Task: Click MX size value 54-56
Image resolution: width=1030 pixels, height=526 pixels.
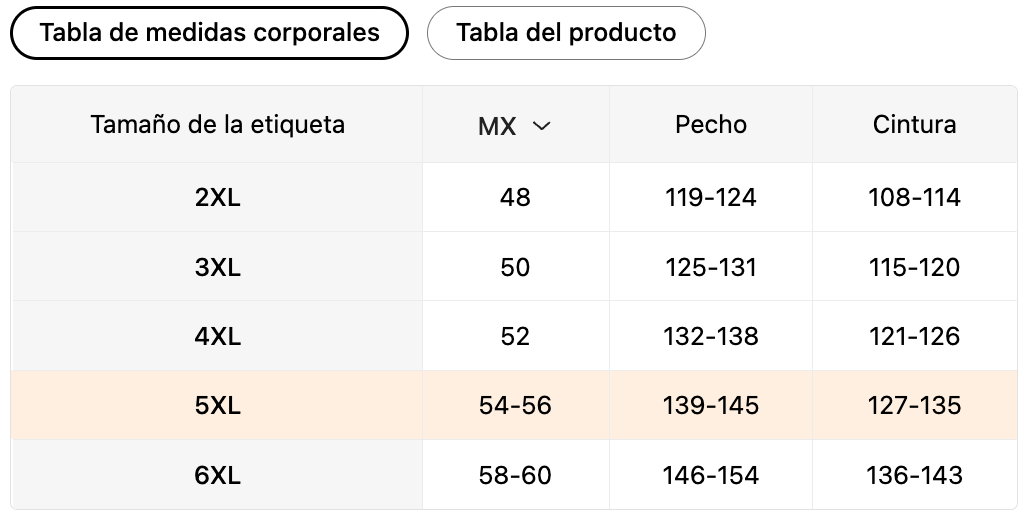Action: coord(515,405)
